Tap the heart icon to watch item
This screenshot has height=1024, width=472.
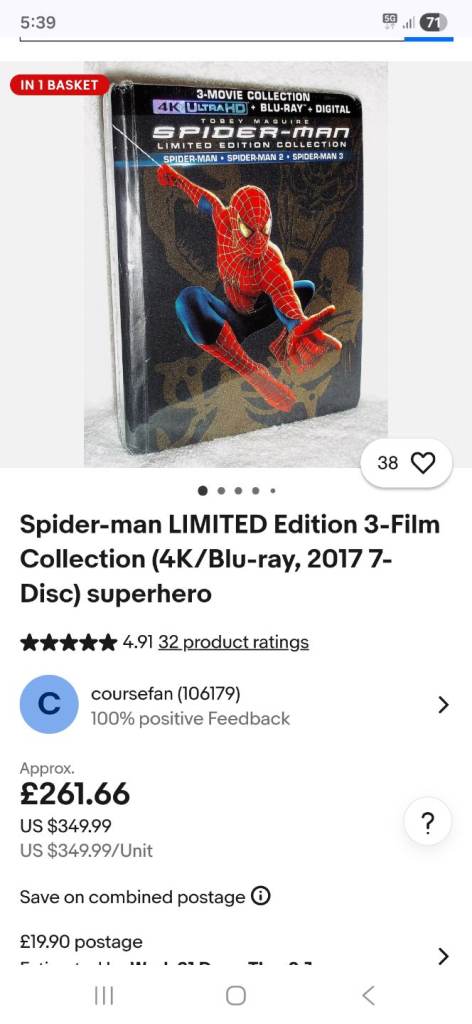pos(423,463)
